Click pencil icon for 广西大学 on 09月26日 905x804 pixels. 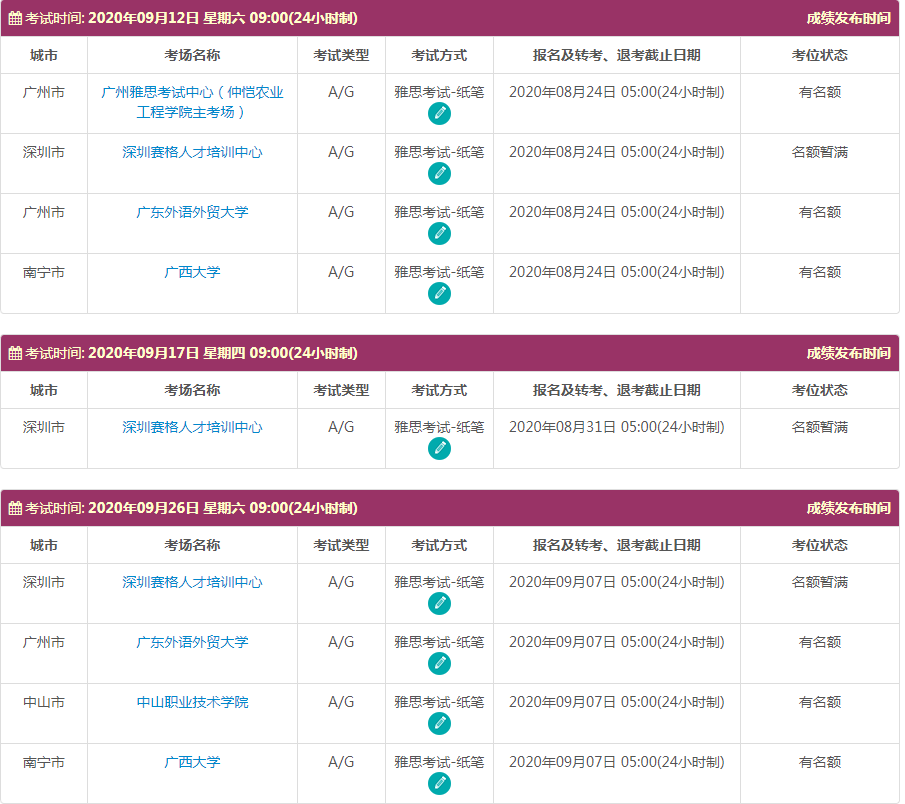(x=439, y=784)
